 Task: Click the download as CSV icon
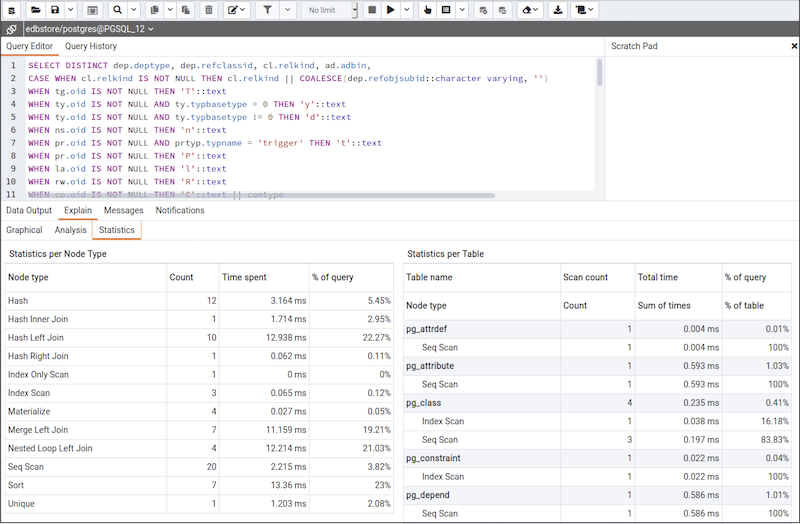click(x=558, y=10)
